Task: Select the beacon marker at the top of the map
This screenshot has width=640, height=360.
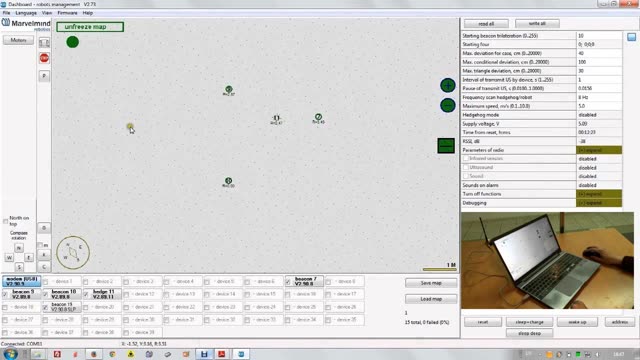Action: (x=229, y=89)
